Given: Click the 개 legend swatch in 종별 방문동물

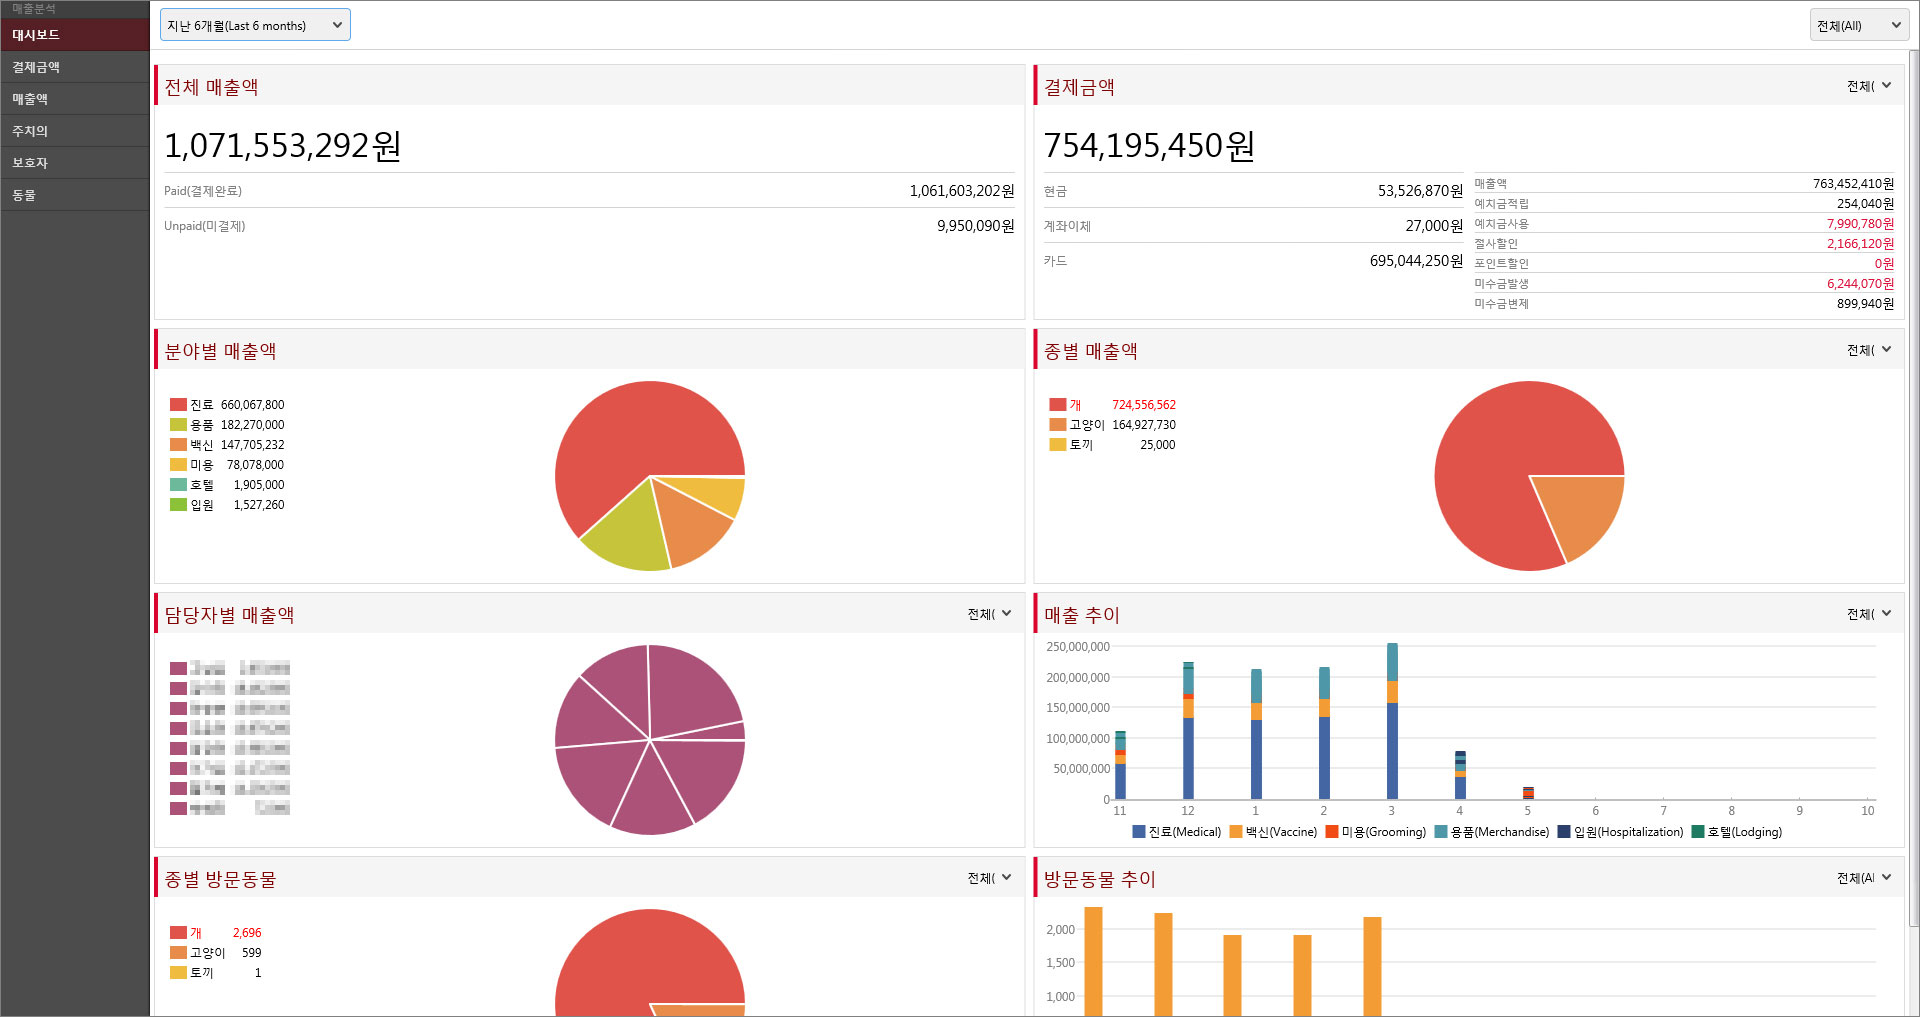Looking at the screenshot, I should coord(178,933).
